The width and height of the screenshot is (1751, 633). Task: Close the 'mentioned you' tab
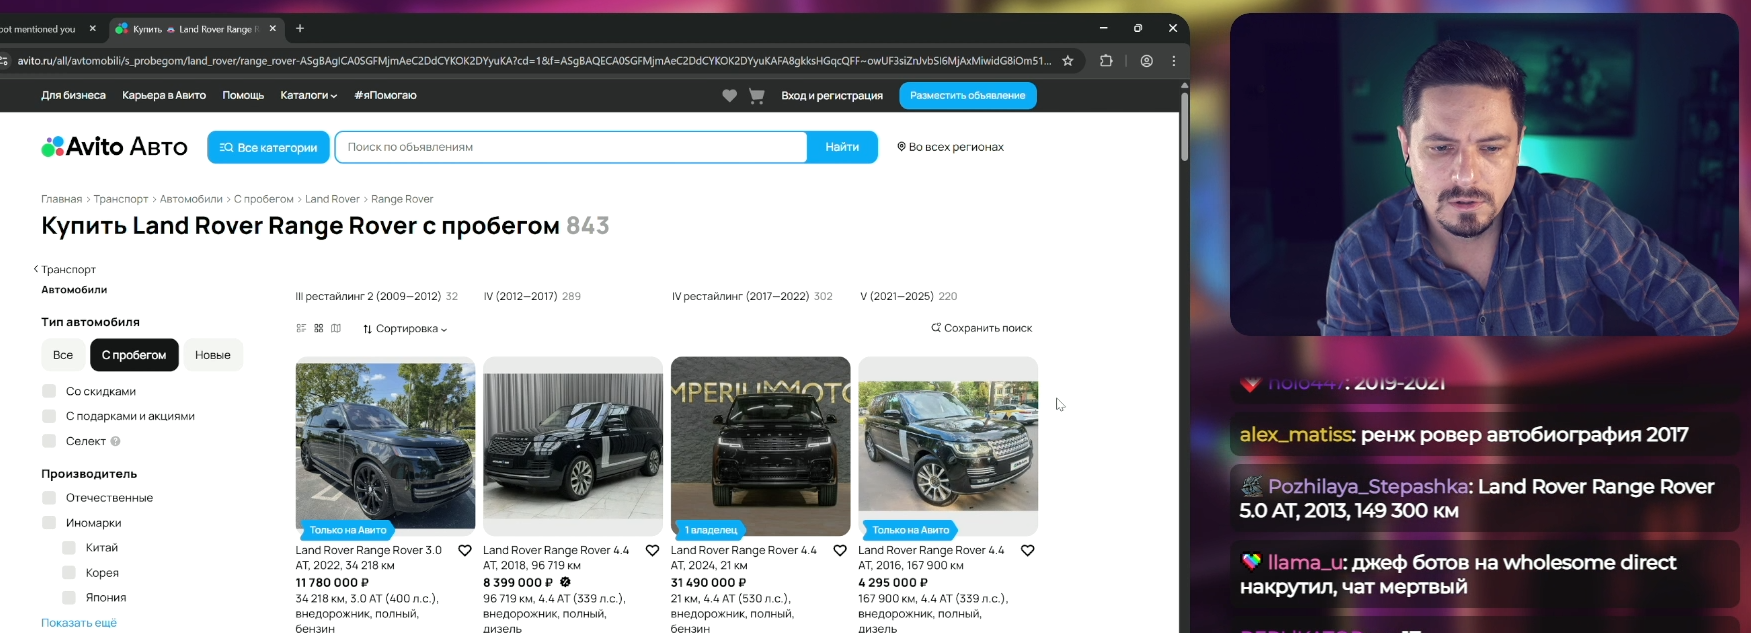click(93, 29)
